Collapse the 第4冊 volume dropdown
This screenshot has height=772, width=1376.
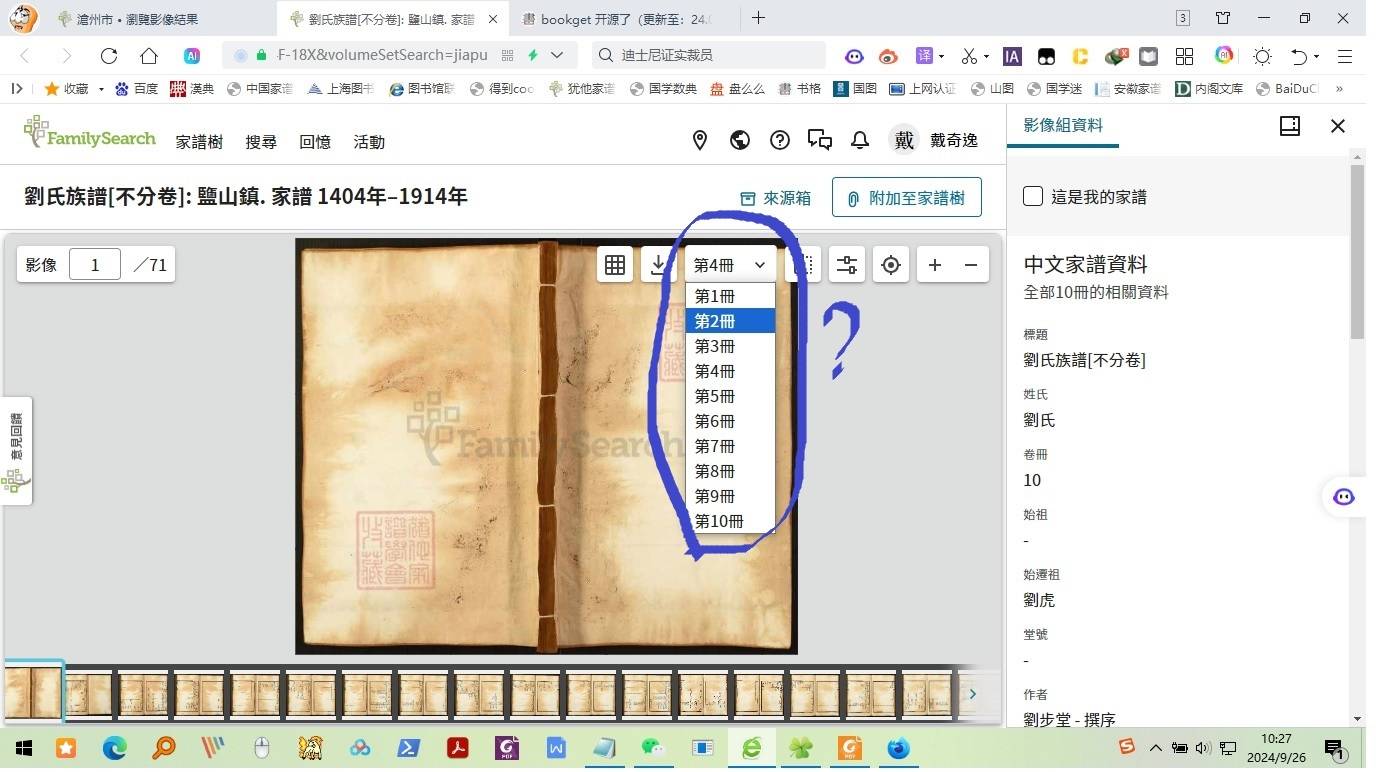tap(730, 265)
